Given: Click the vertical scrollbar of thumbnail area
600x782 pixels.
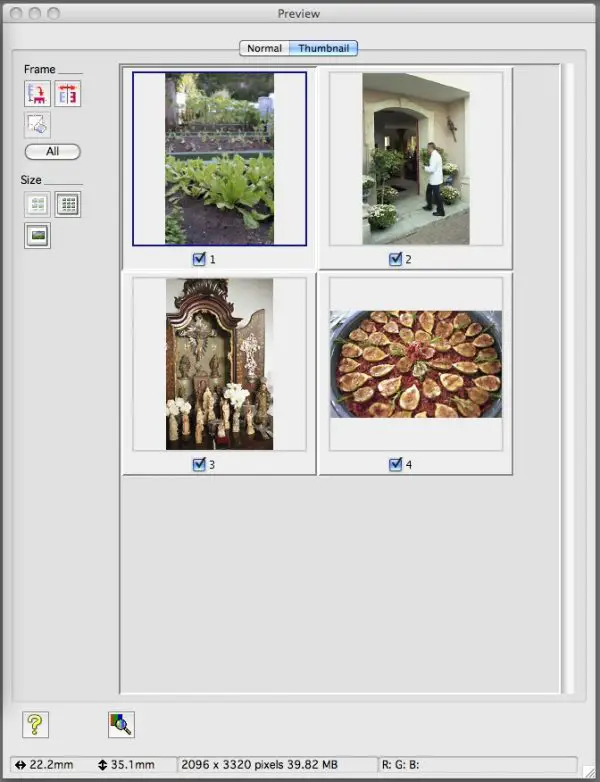Looking at the screenshot, I should (567, 380).
